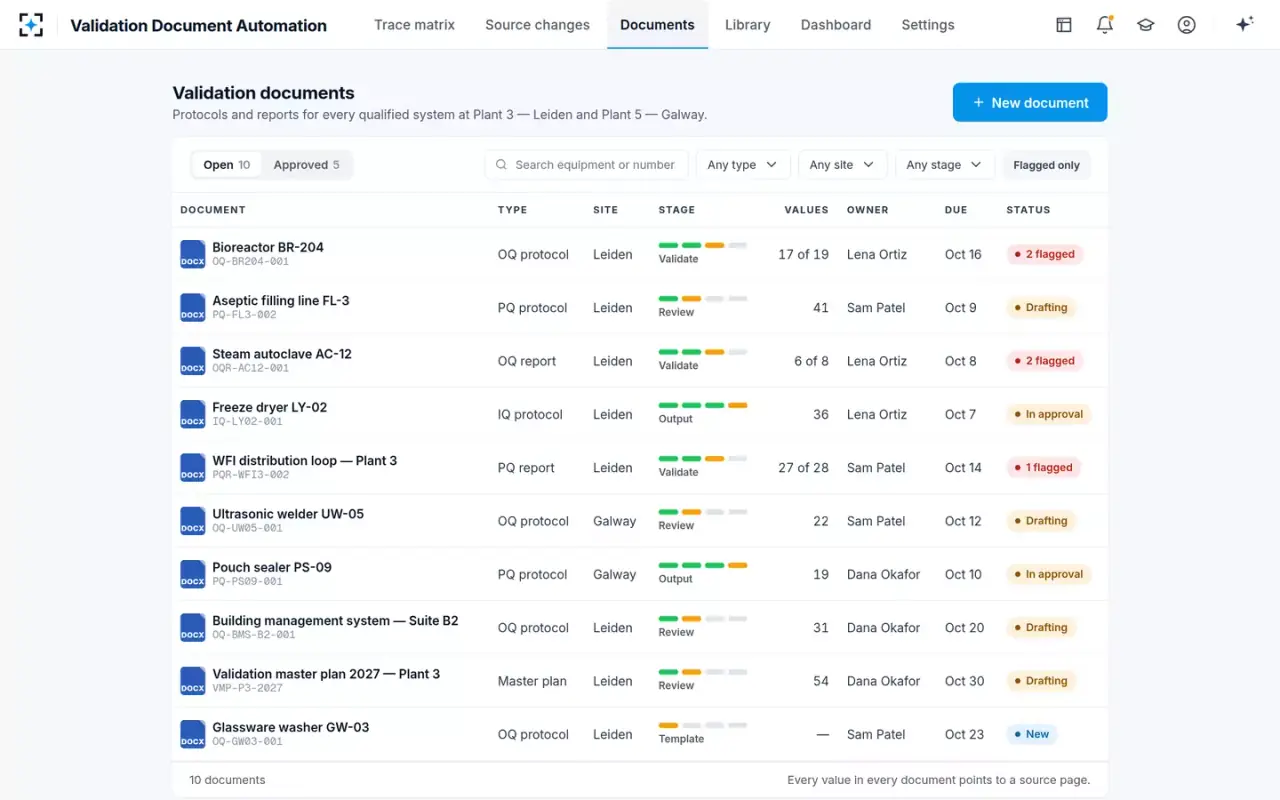This screenshot has width=1280, height=800.
Task: Click DOCX icon for WFI distribution loop
Action: coord(192,467)
